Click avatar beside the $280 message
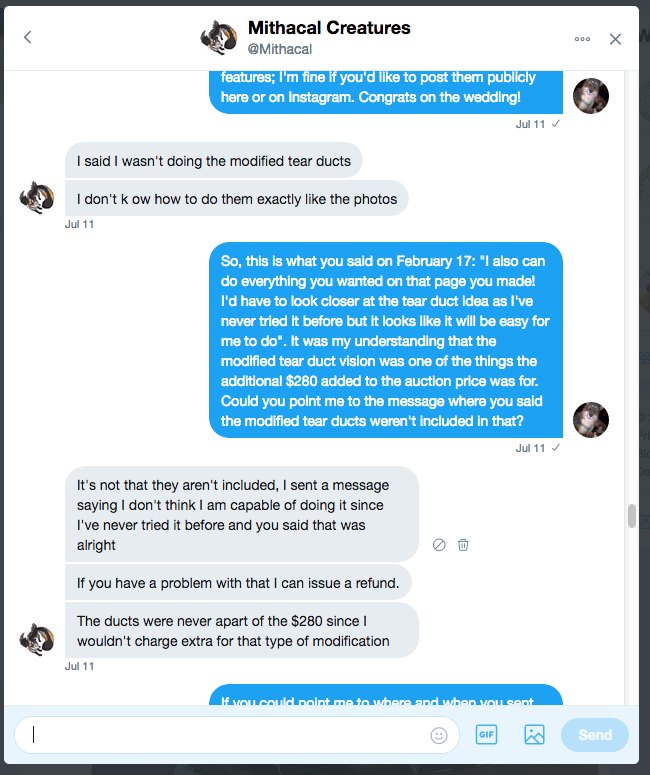Screen dimensions: 650x775 pos(37,638)
